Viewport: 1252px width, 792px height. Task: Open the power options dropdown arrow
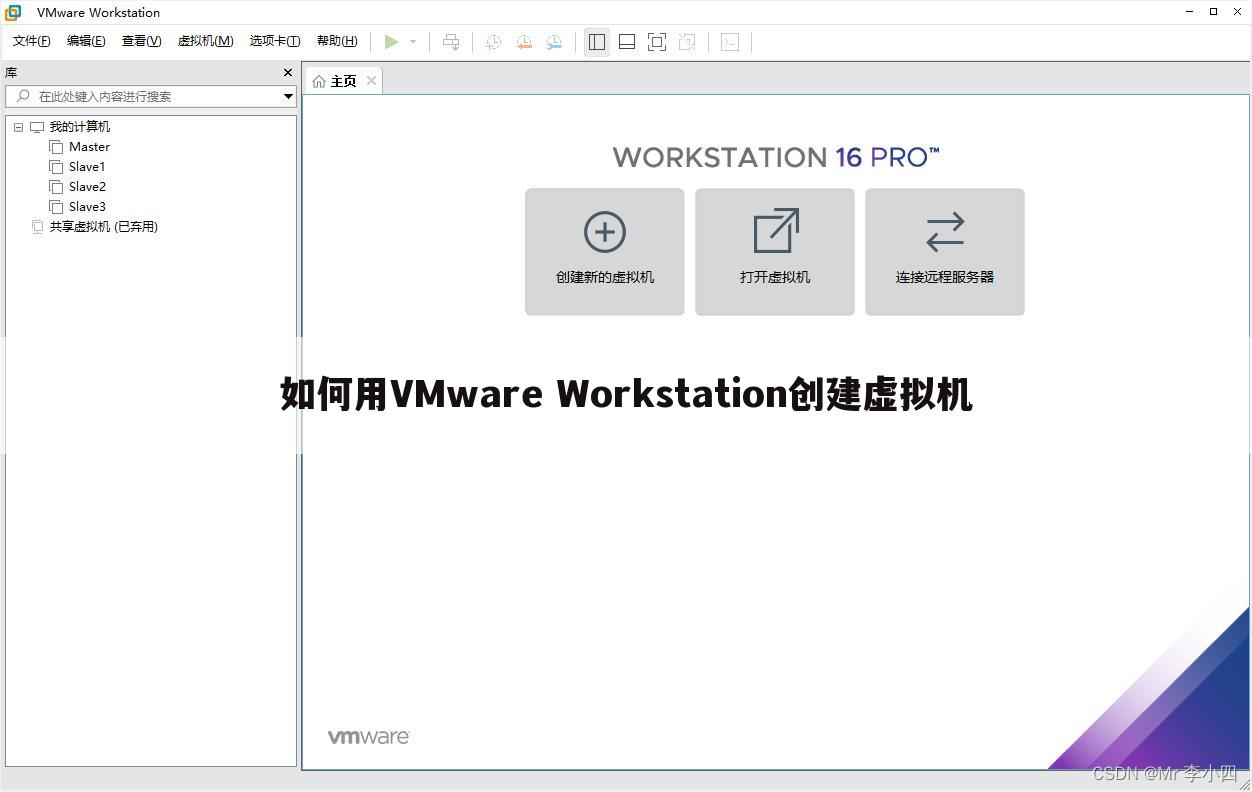point(412,42)
